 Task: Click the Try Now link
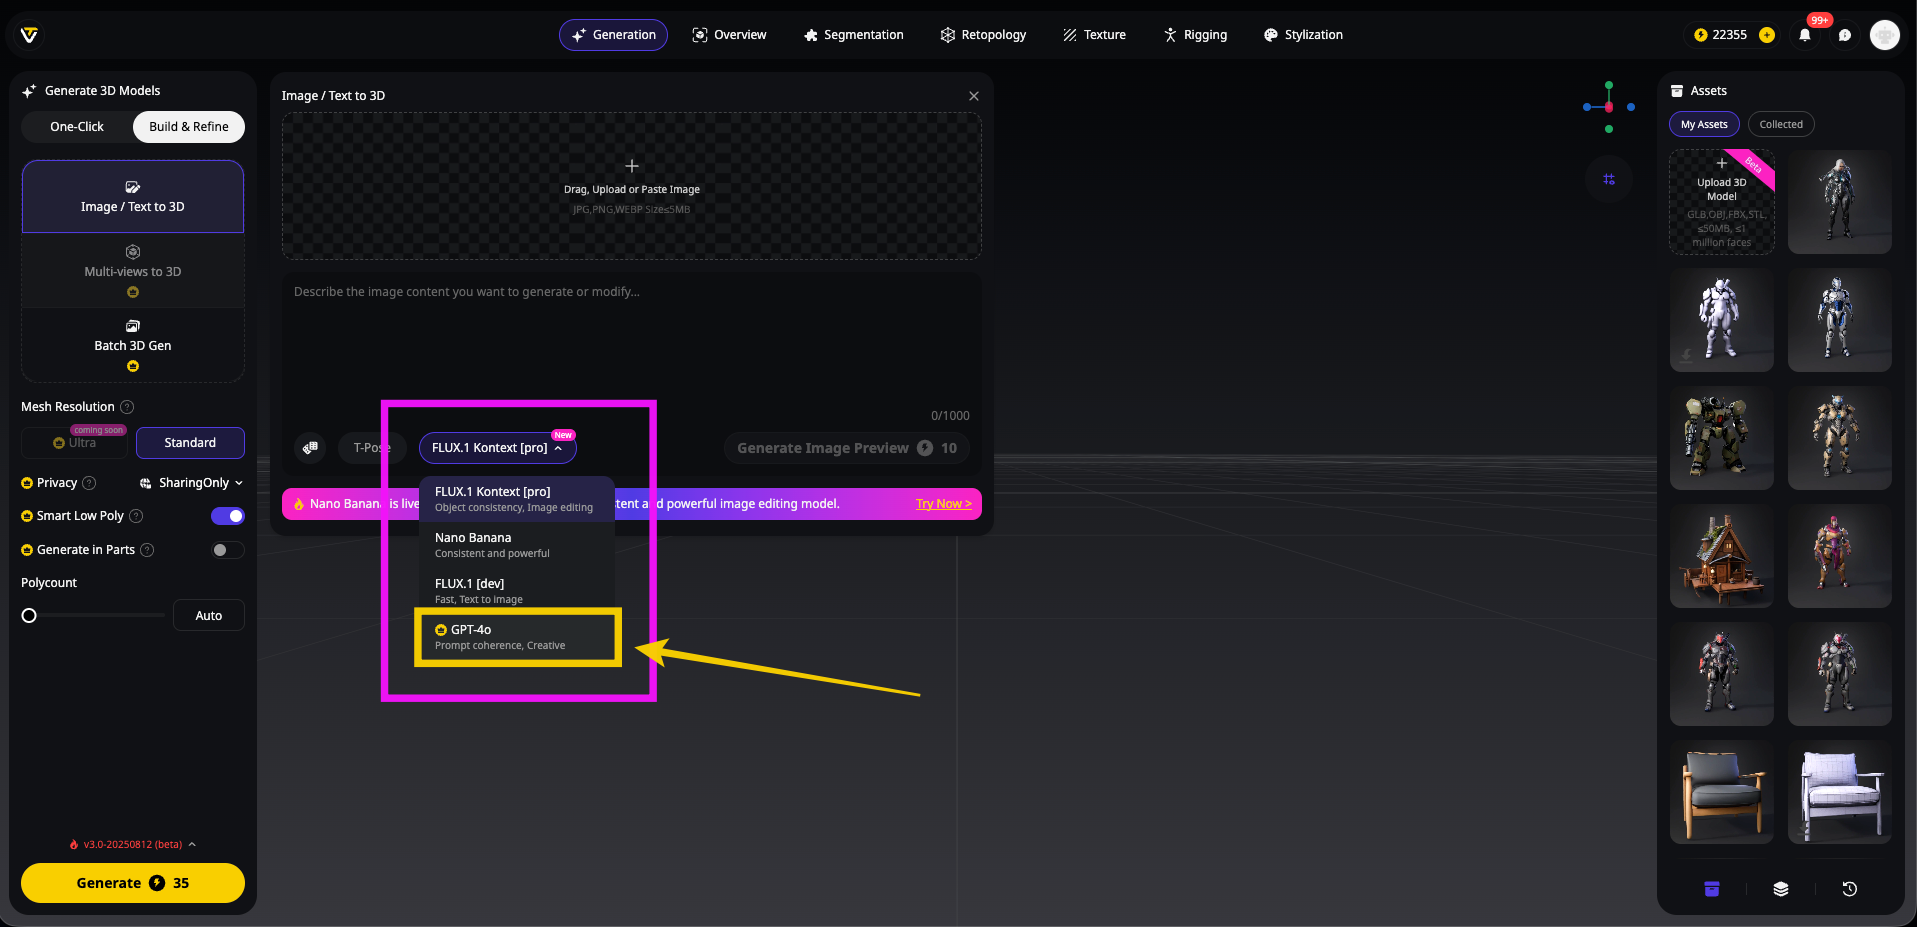pyautogui.click(x=943, y=504)
